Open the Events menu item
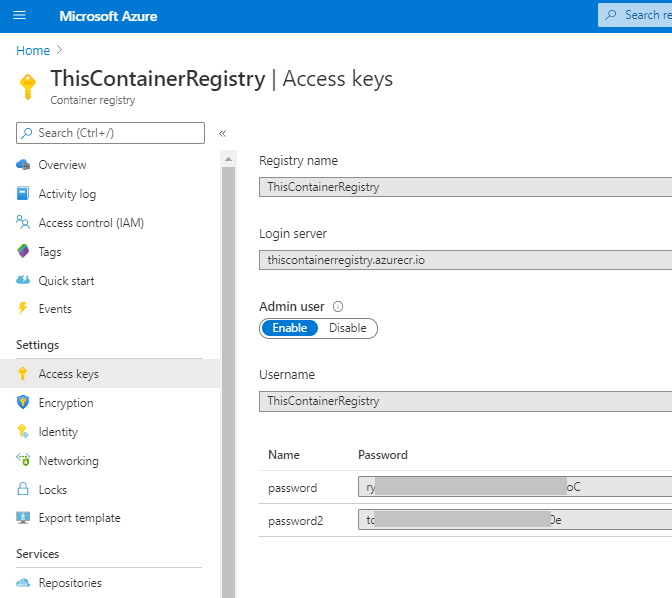The height and width of the screenshot is (598, 672). click(x=55, y=309)
